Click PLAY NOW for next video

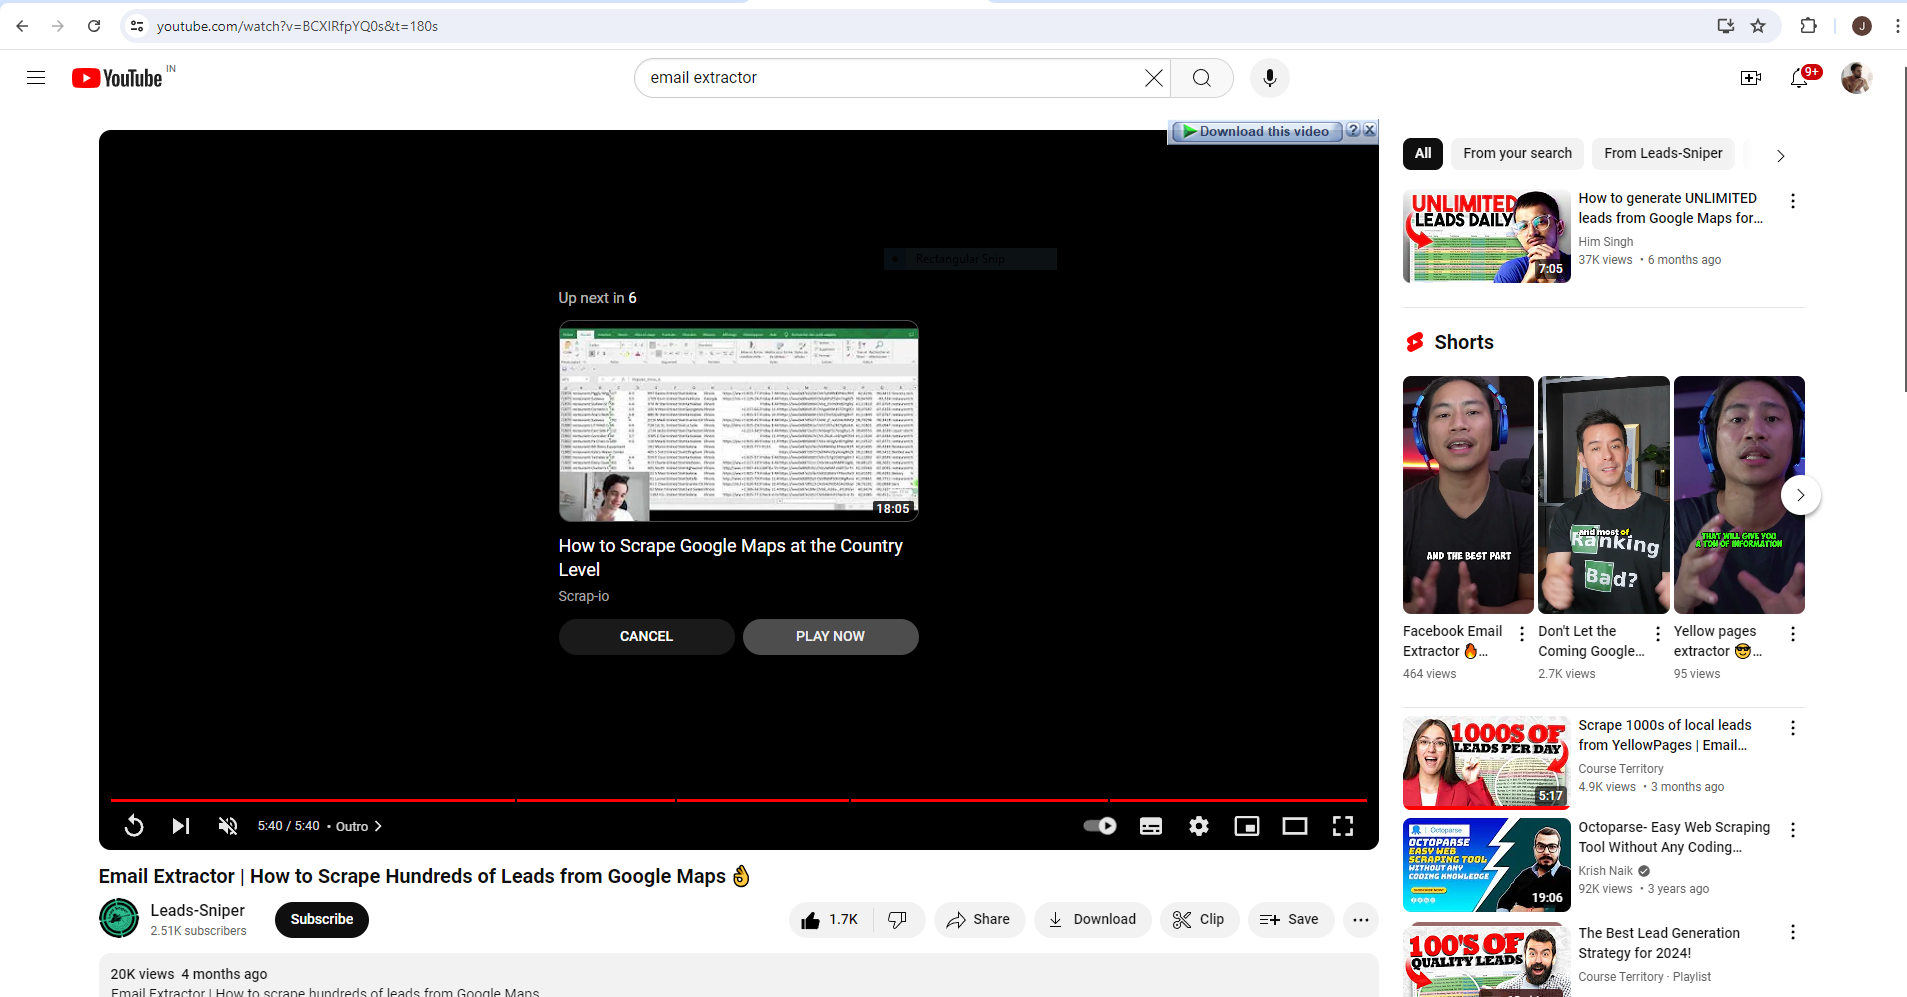coord(830,637)
